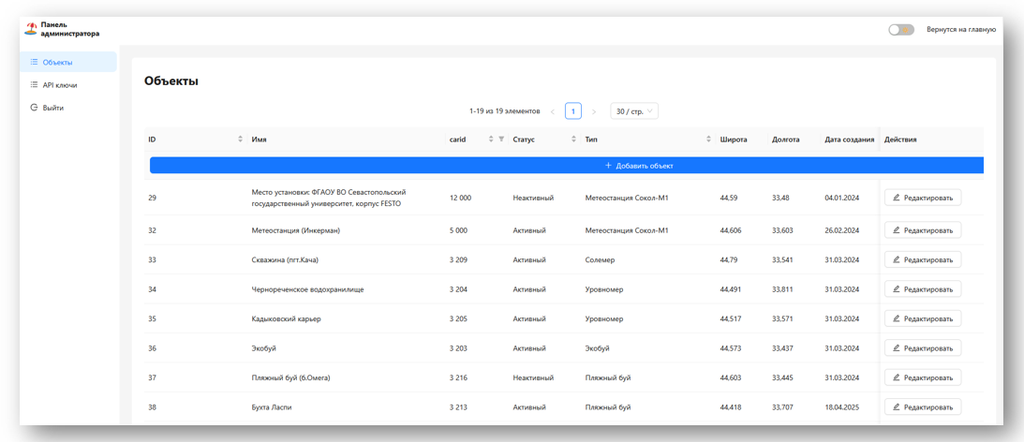1024x442 pixels.
Task: Click the Действия column header
Action: tap(900, 139)
